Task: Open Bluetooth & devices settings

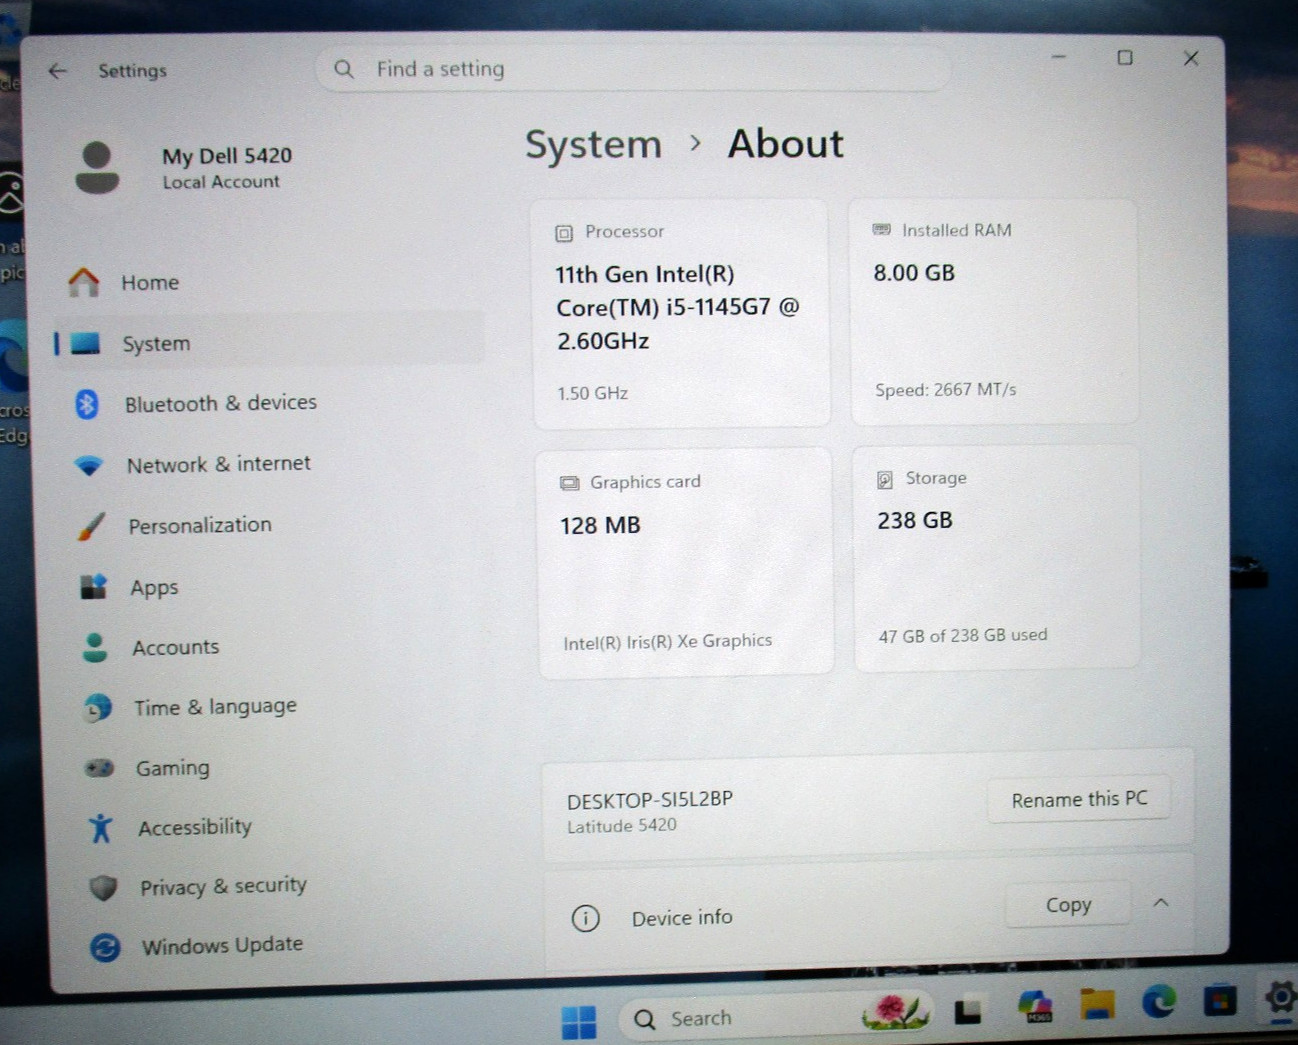Action: [269, 403]
